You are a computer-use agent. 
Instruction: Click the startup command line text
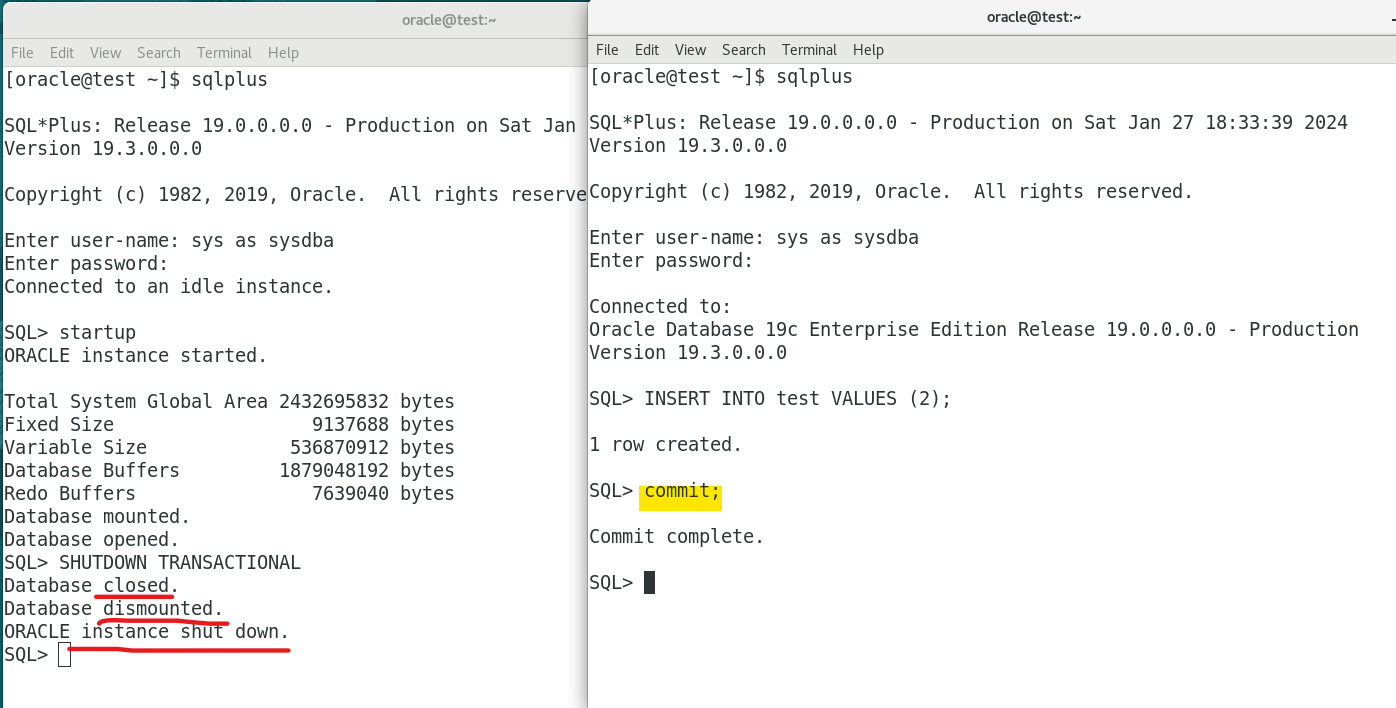pos(97,333)
